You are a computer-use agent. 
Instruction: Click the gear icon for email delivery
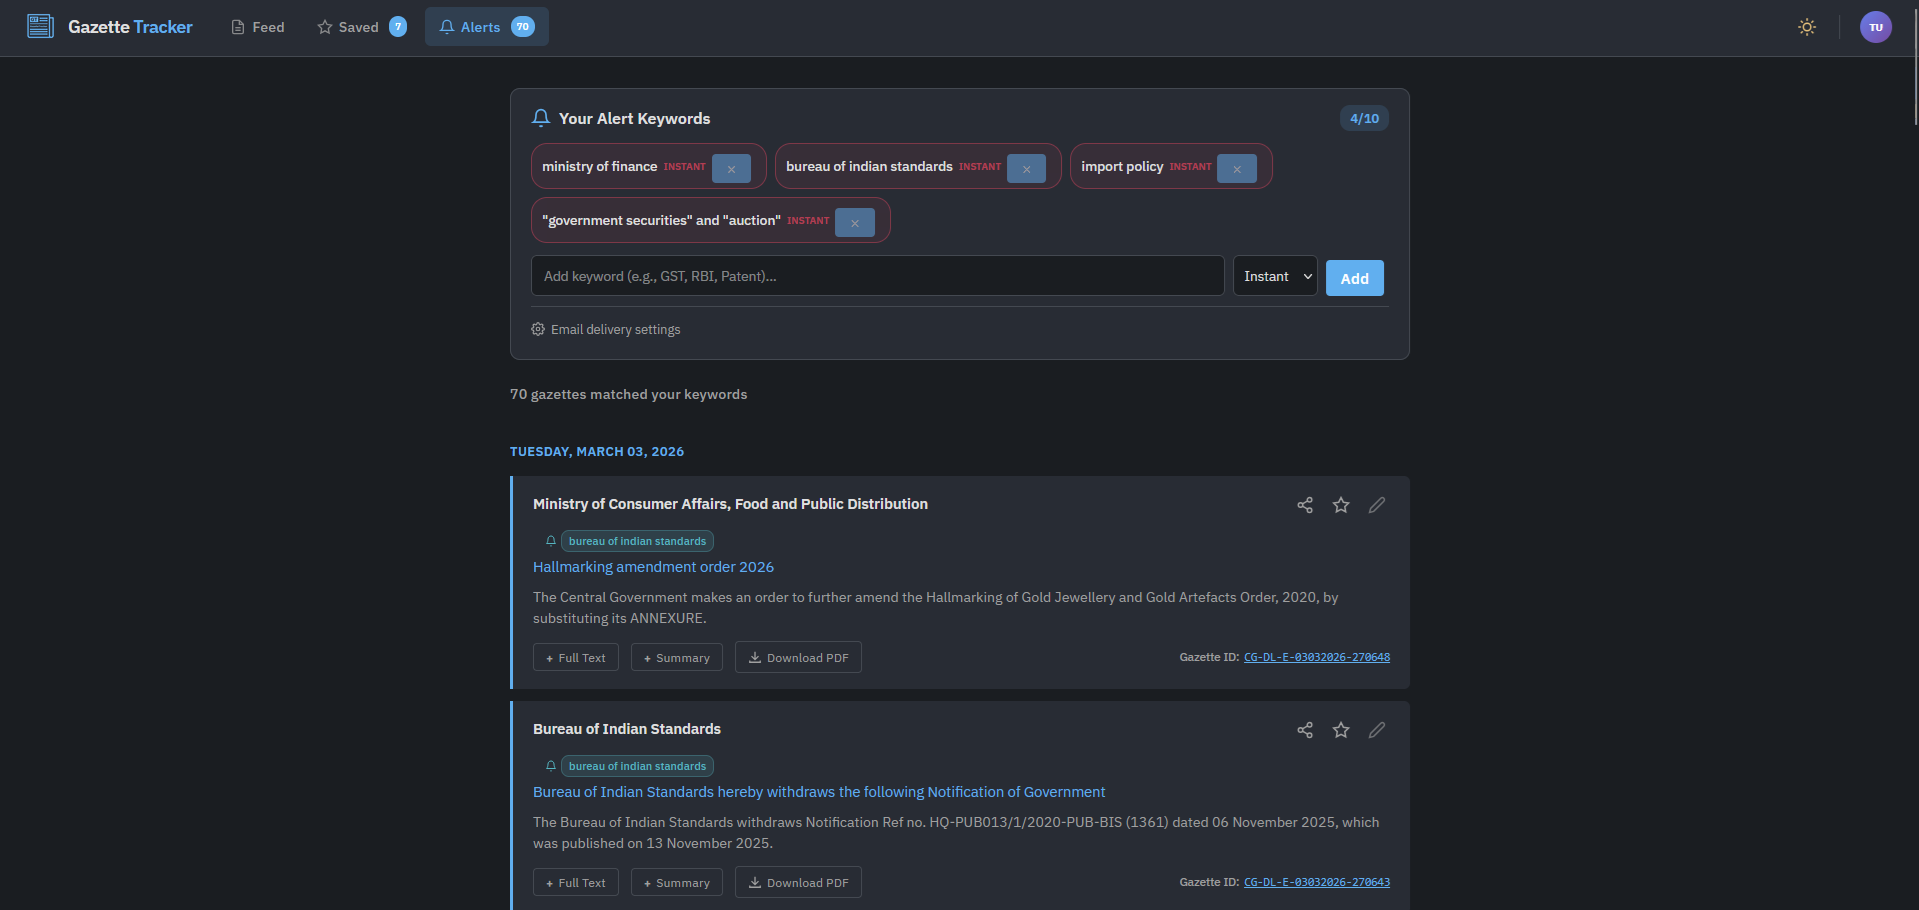pos(538,329)
